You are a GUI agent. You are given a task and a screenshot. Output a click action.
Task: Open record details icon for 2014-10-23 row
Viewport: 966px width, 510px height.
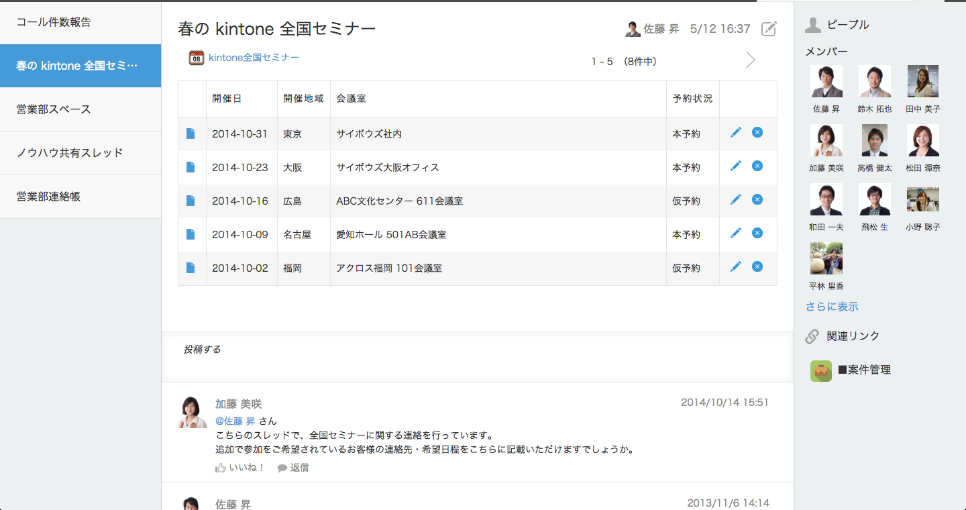[190, 167]
